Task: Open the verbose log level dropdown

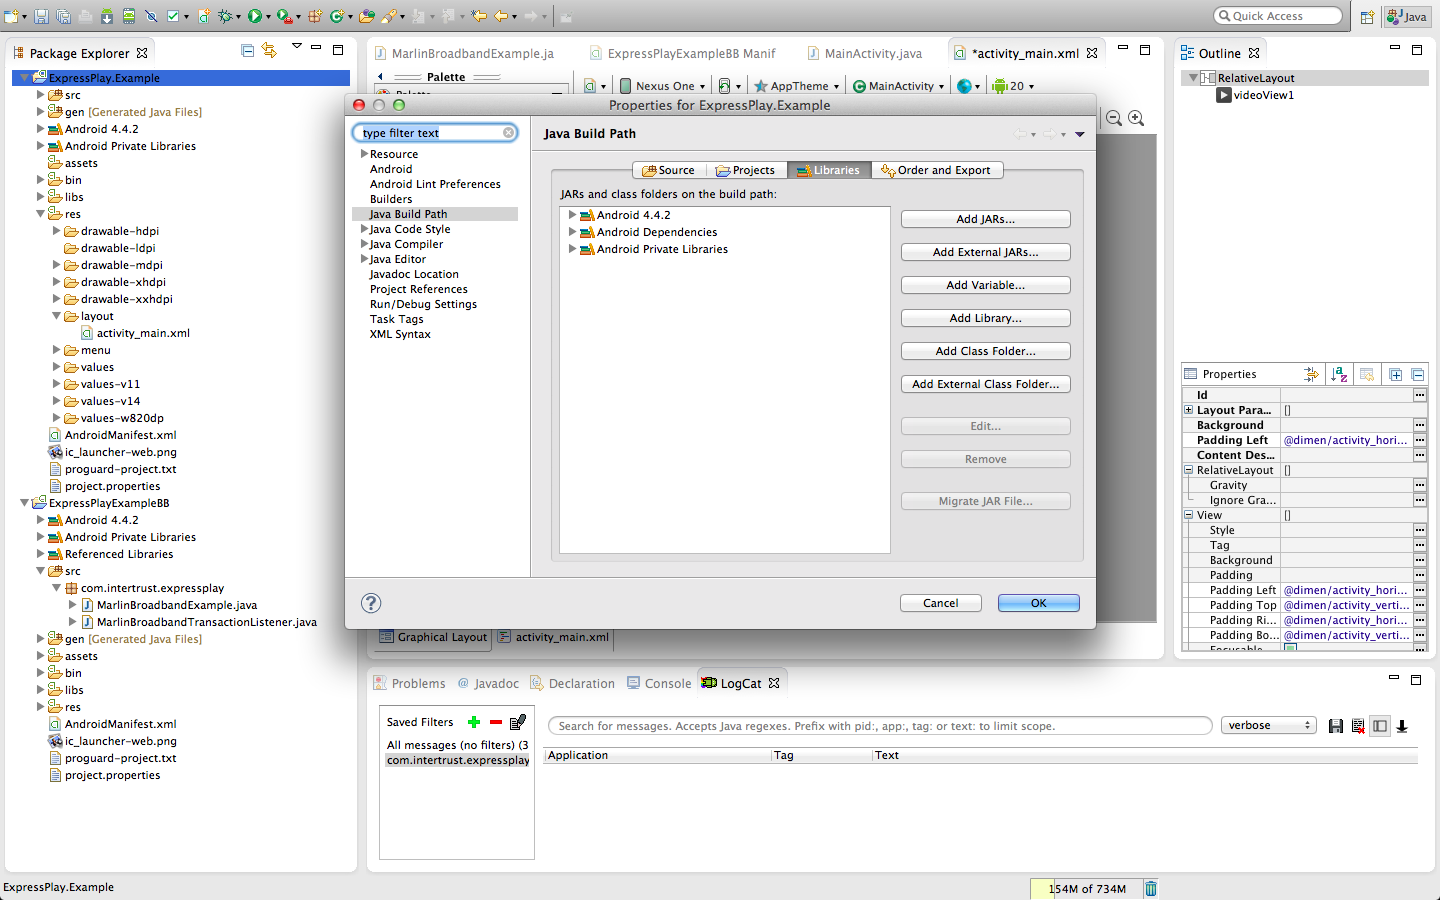Action: [x=1268, y=725]
